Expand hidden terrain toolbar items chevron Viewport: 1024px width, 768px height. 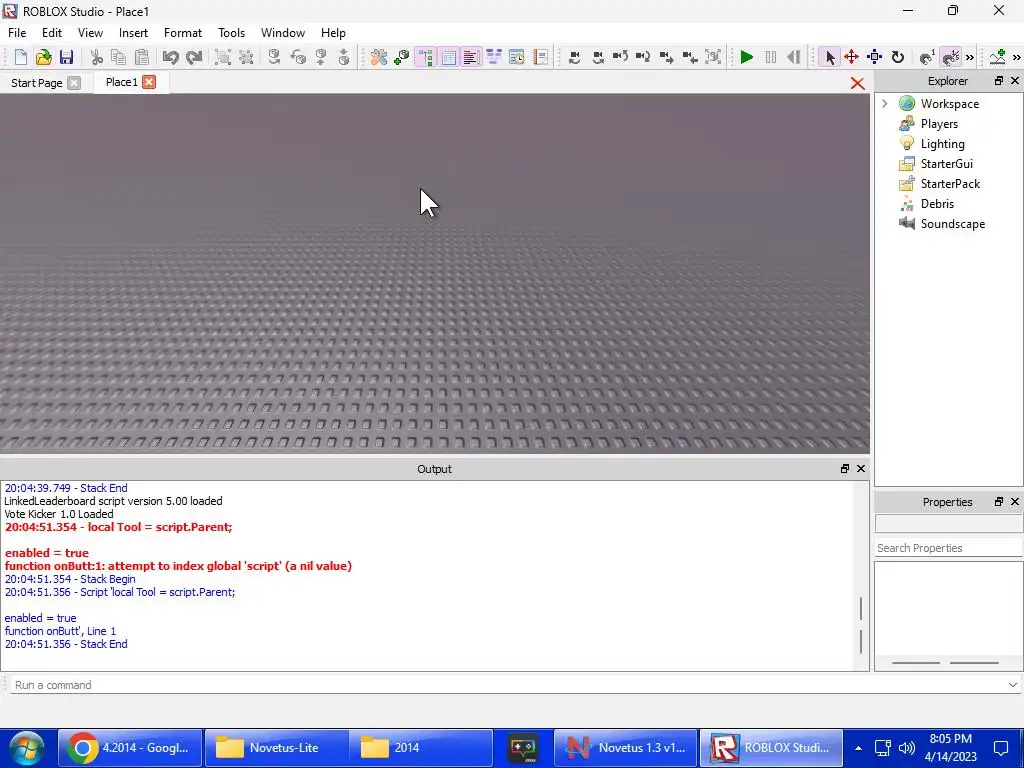click(x=1016, y=57)
